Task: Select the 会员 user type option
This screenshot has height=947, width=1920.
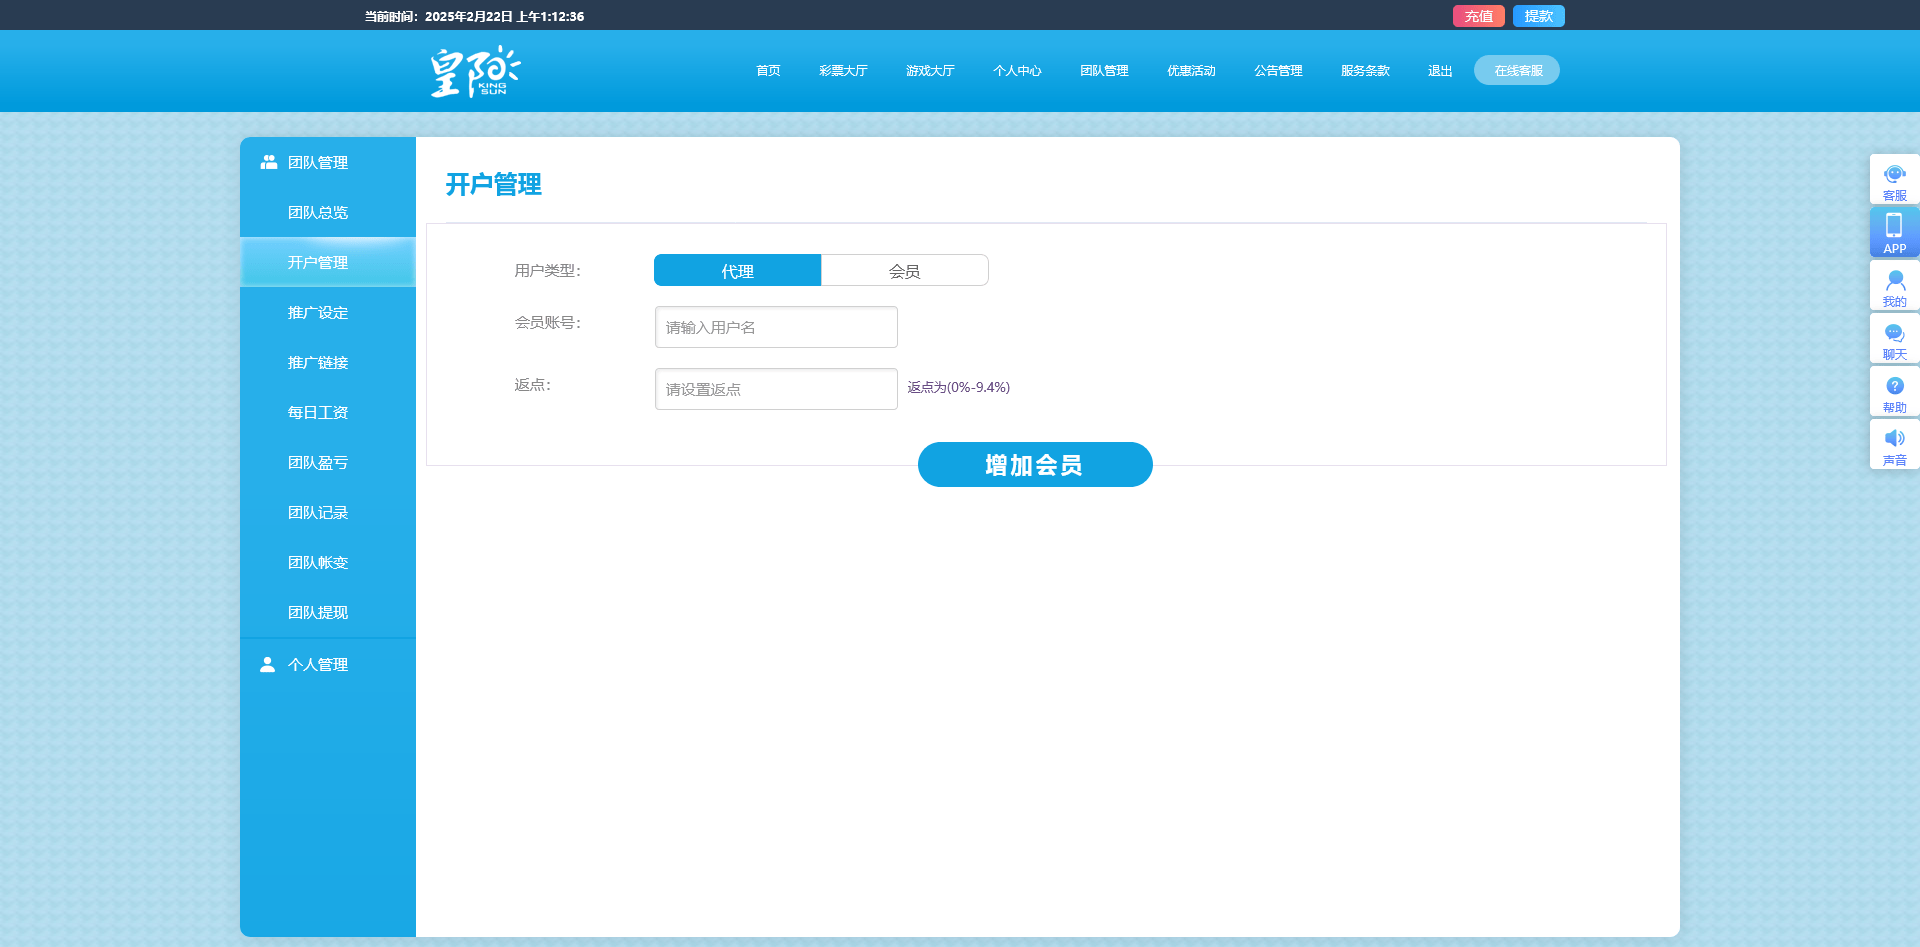Action: (x=904, y=271)
